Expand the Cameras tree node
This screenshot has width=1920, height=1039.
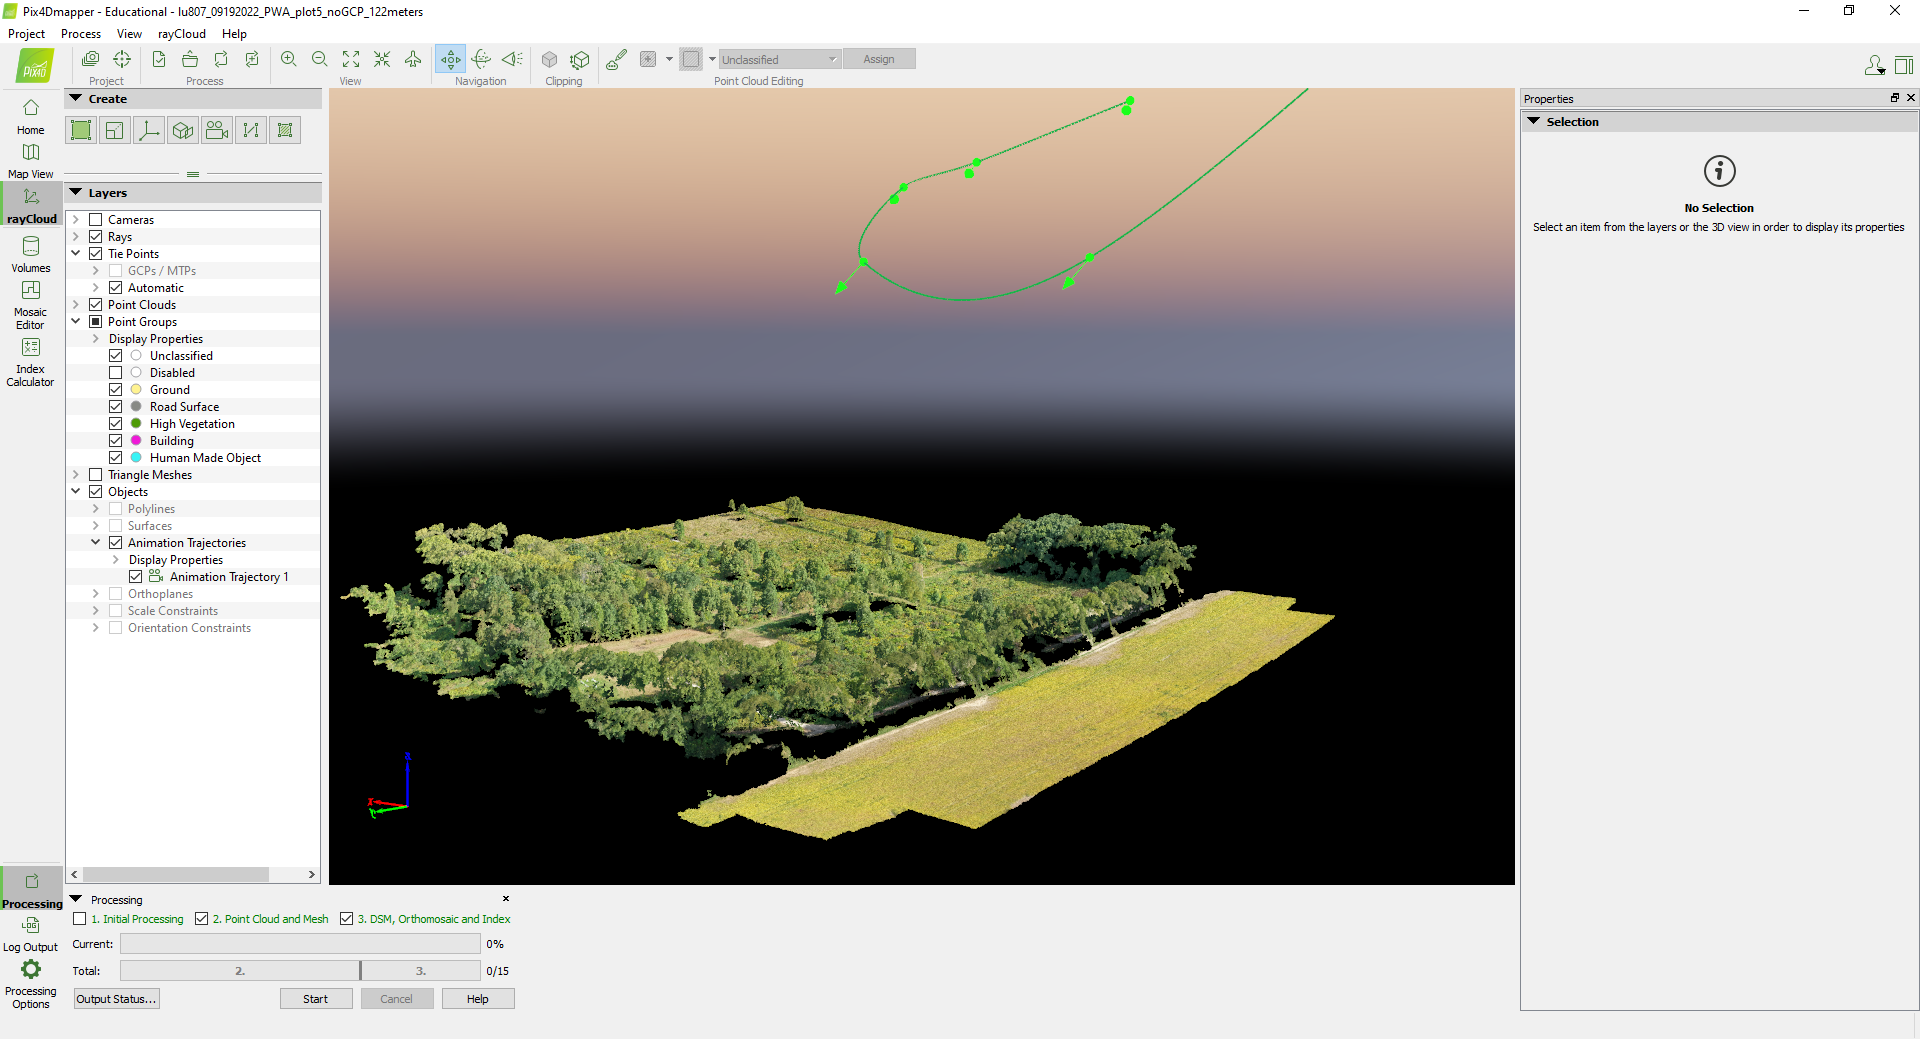(76, 220)
